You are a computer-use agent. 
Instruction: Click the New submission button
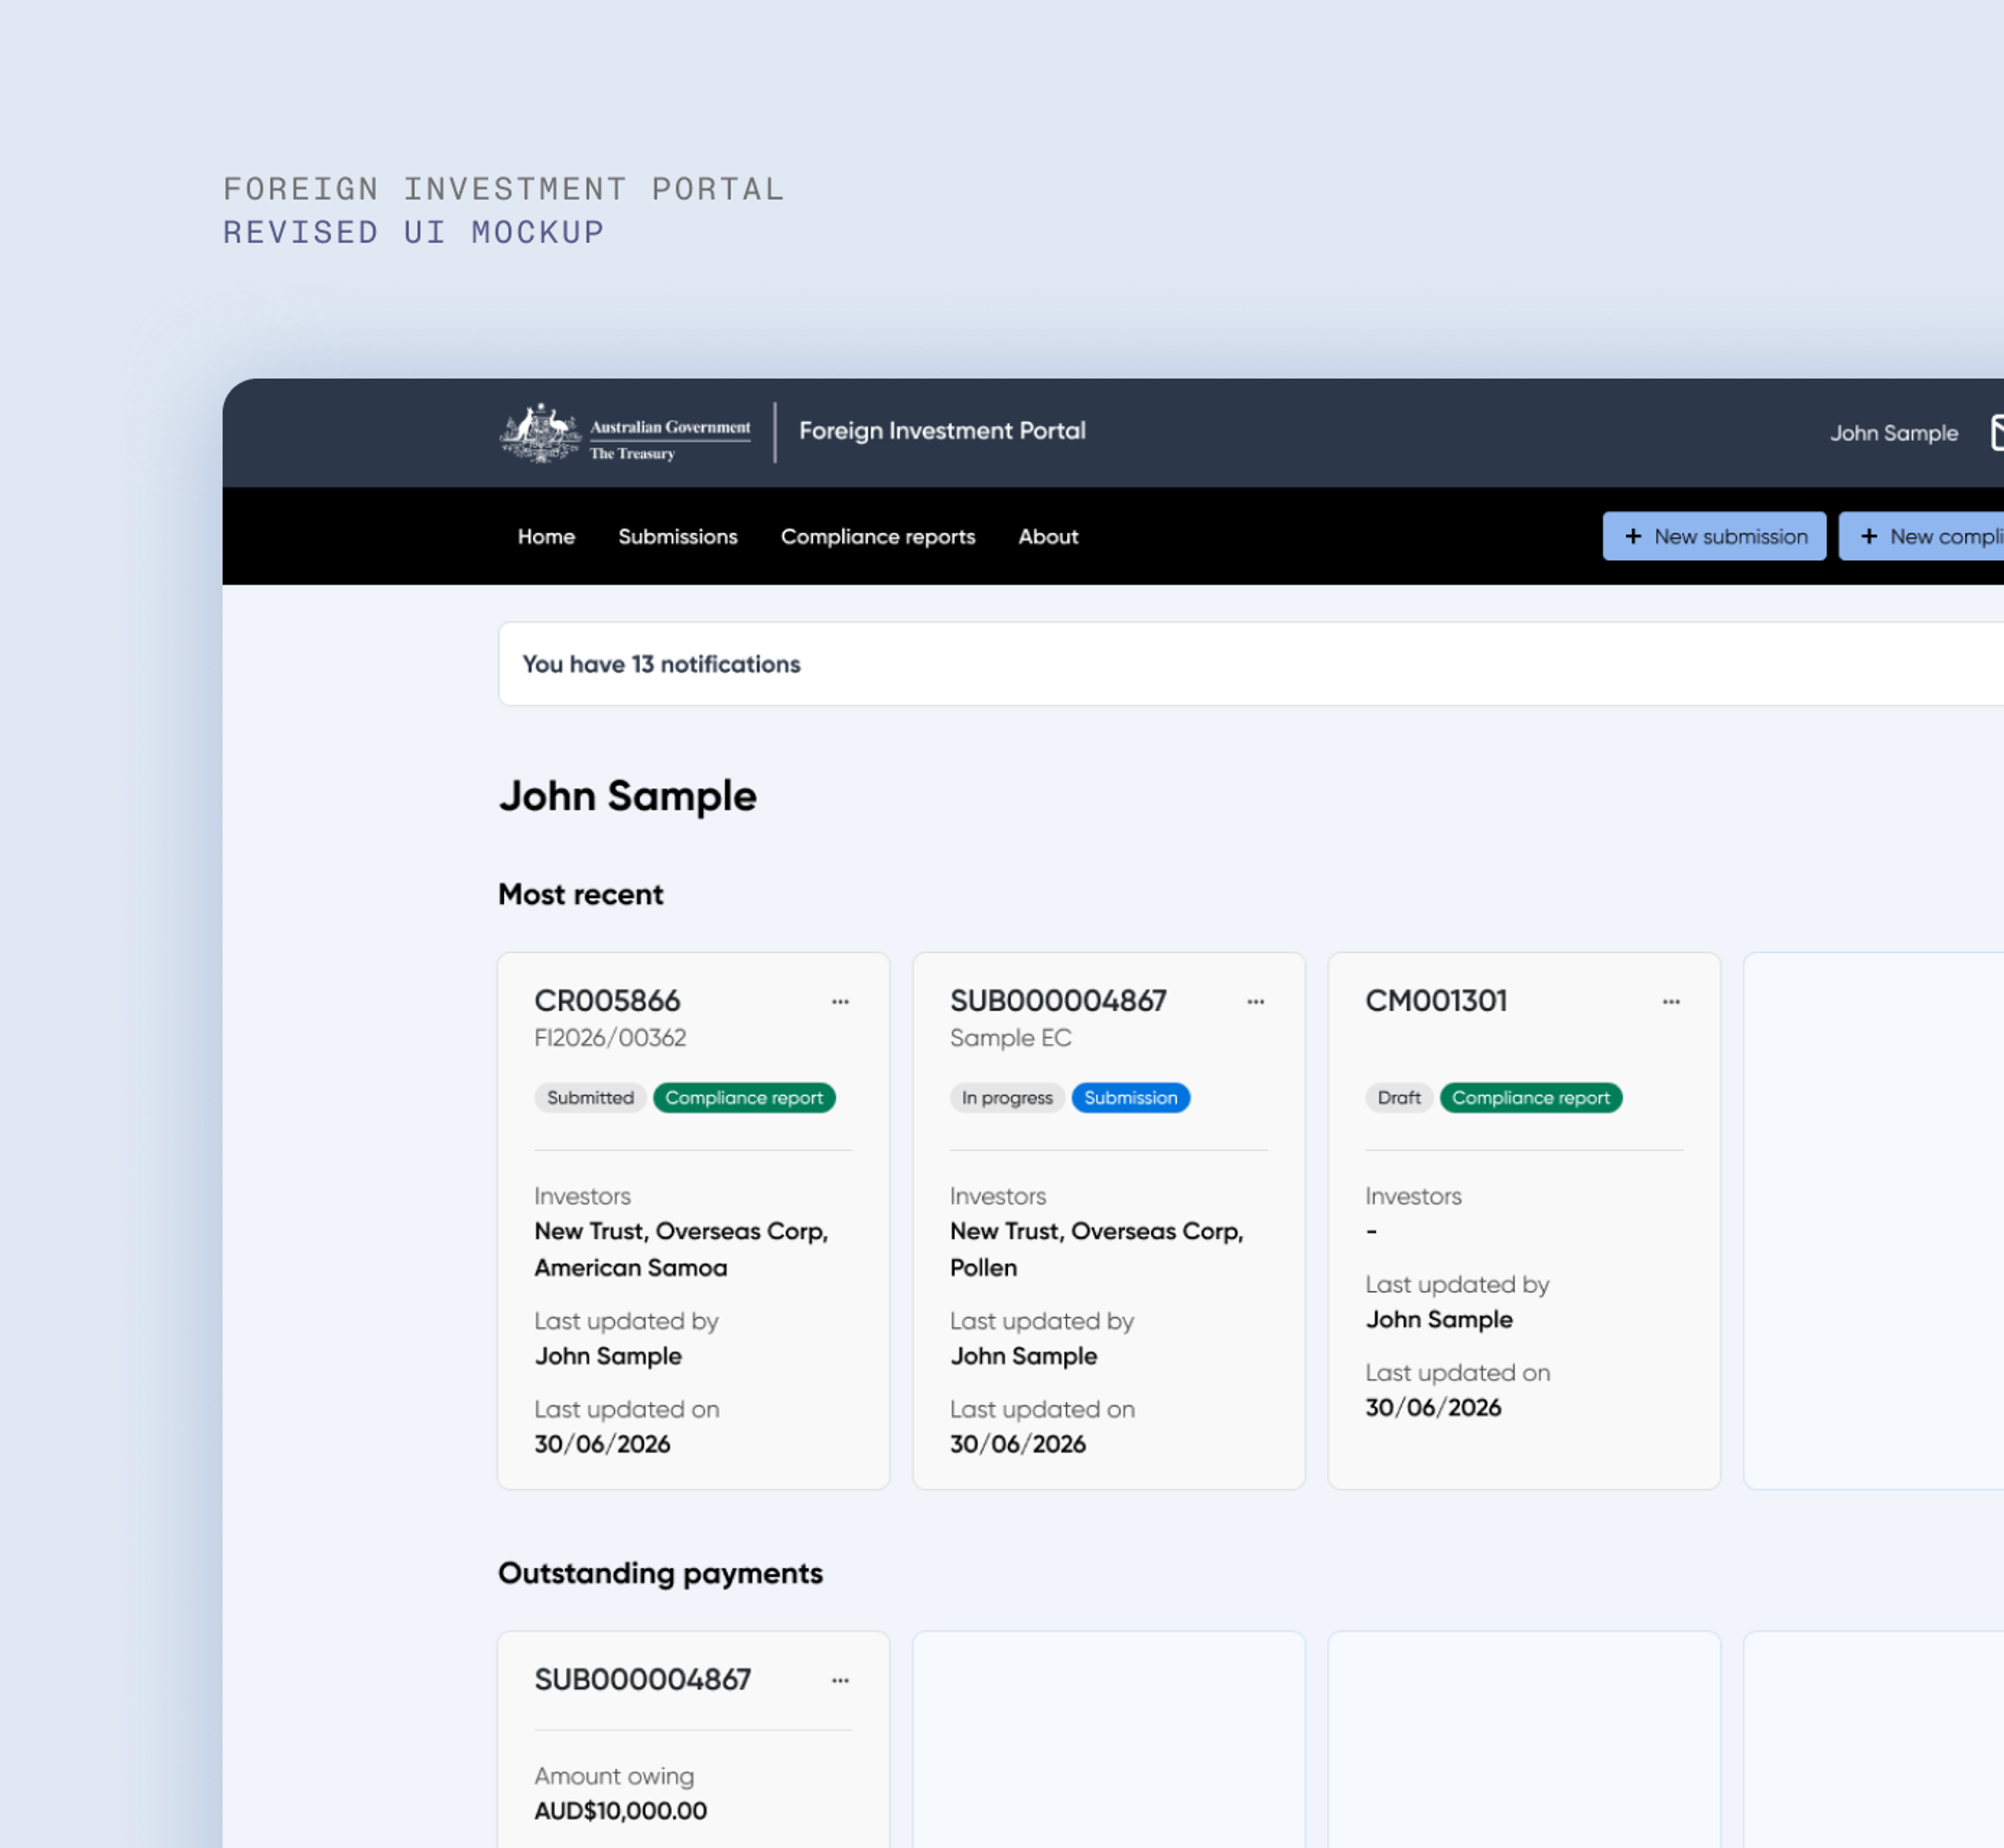click(x=1714, y=537)
